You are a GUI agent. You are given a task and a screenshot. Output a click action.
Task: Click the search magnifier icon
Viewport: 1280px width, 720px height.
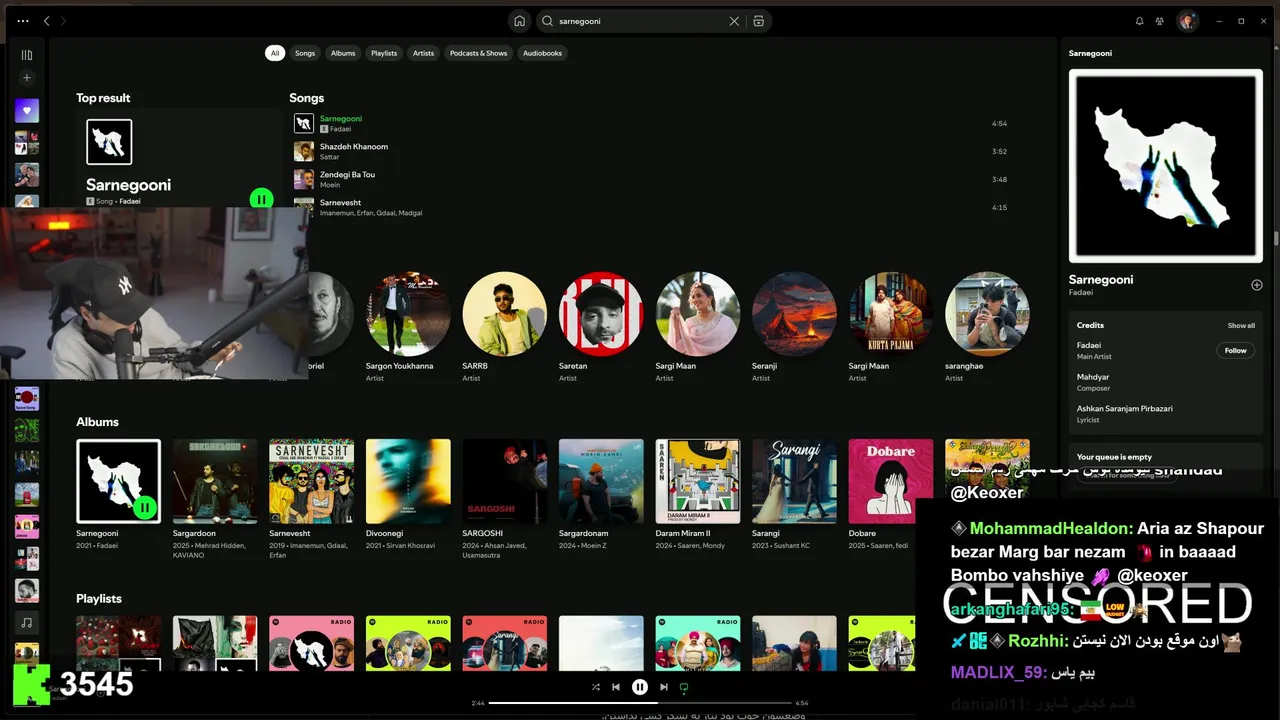coord(547,21)
